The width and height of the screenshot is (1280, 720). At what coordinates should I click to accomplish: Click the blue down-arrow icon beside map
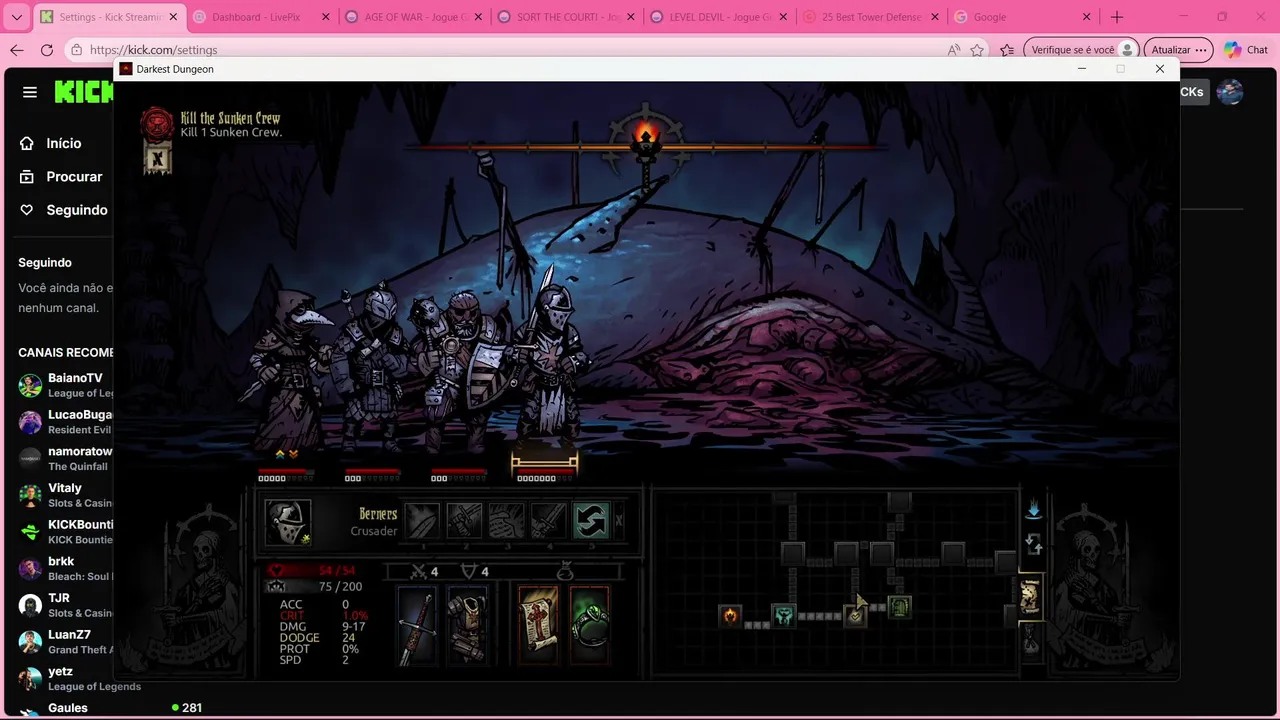[1033, 510]
